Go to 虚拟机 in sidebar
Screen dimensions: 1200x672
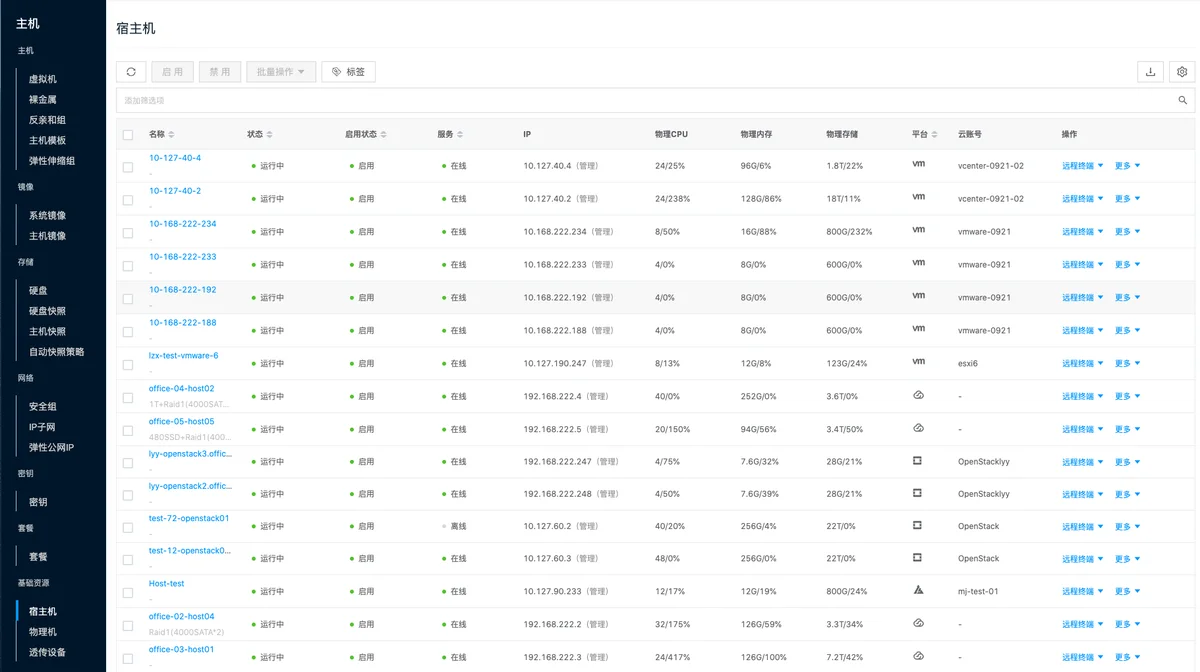tap(43, 79)
